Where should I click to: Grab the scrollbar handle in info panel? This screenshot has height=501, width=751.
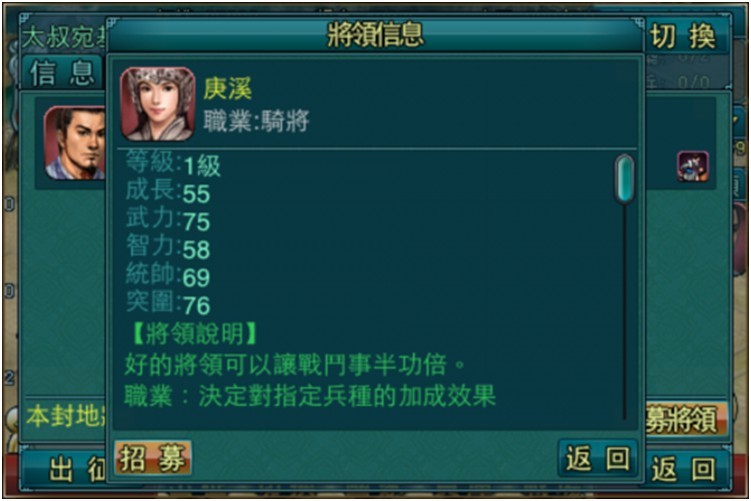pyautogui.click(x=624, y=179)
